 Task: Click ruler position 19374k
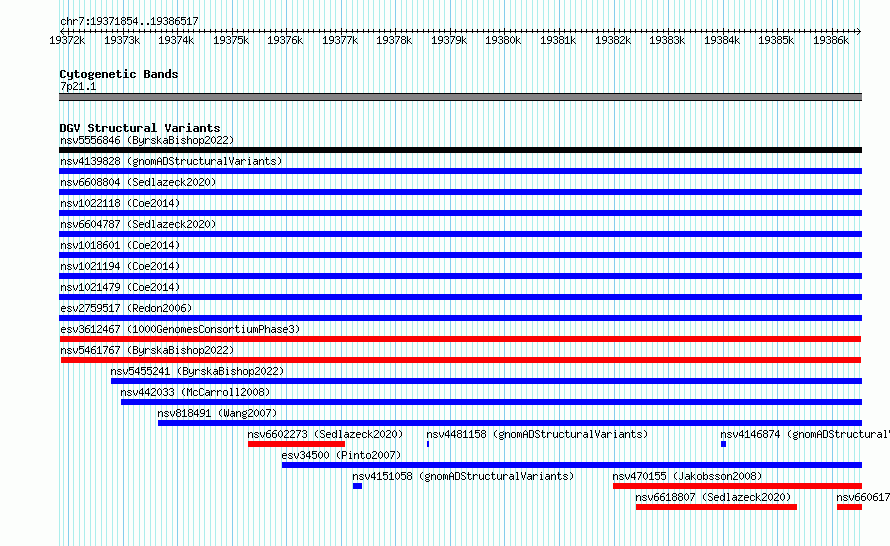[176, 40]
